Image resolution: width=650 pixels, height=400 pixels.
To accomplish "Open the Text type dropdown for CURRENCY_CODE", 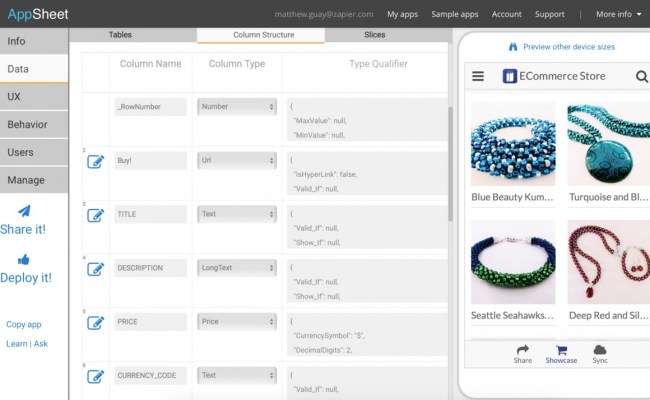I will click(x=237, y=375).
